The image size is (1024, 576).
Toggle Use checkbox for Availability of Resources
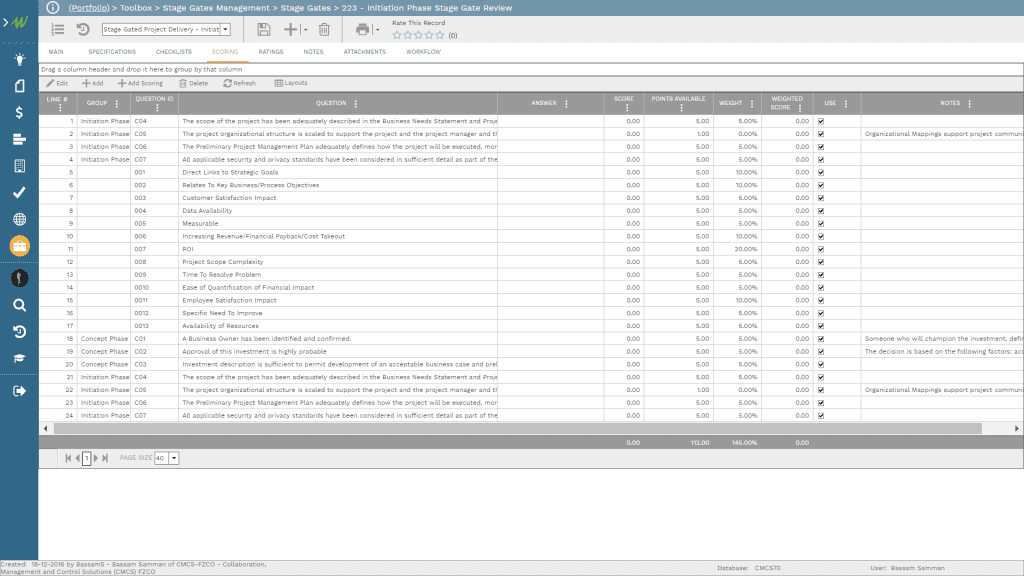[x=821, y=326]
